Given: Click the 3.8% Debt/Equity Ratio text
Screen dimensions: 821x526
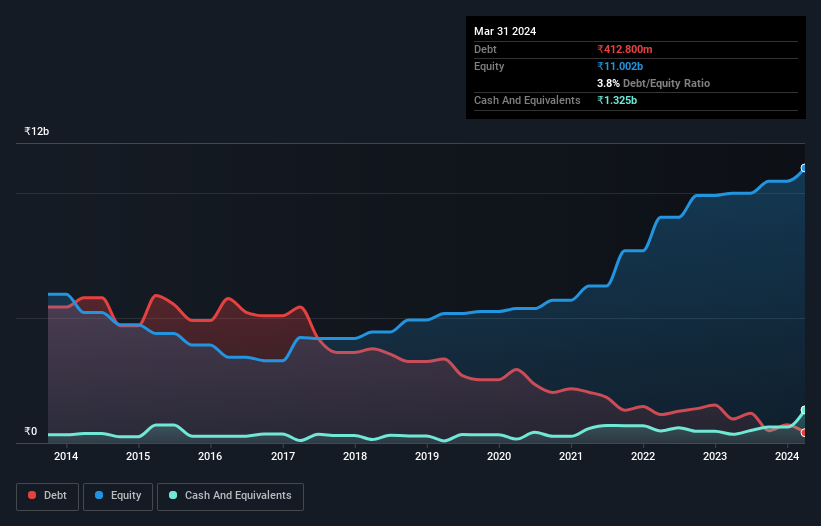Looking at the screenshot, I should coord(653,83).
